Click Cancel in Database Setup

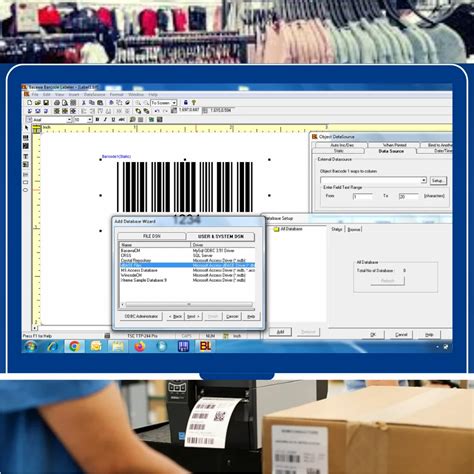[401, 334]
